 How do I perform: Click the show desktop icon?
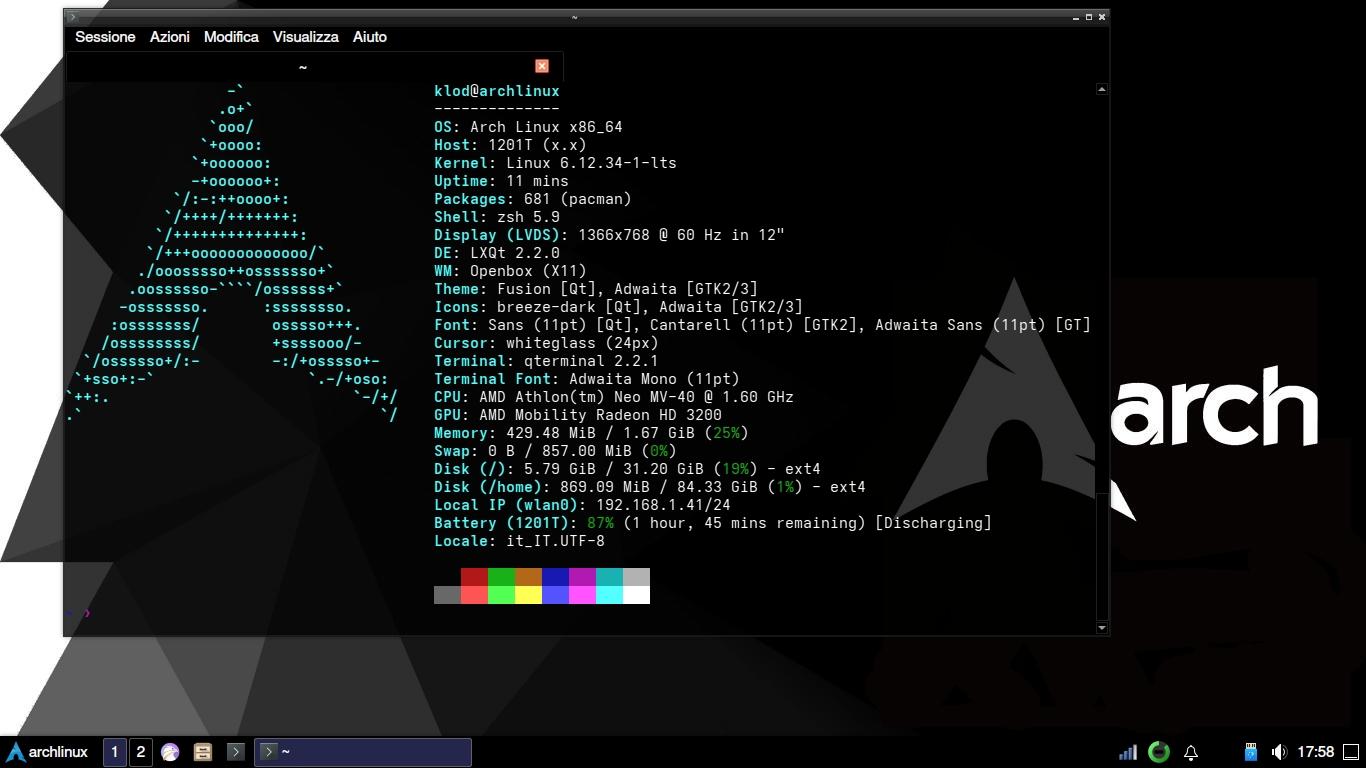1351,752
